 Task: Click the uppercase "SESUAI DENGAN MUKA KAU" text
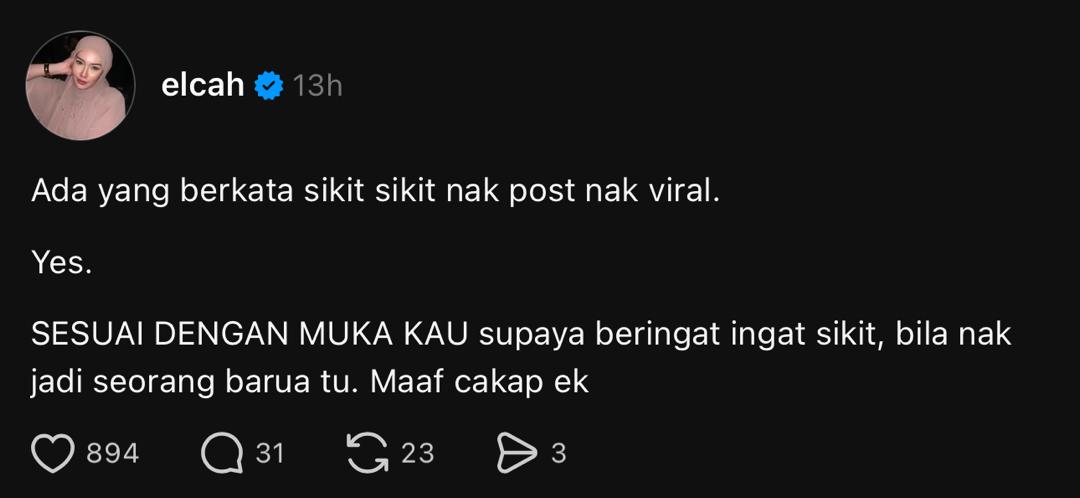[x=250, y=335]
